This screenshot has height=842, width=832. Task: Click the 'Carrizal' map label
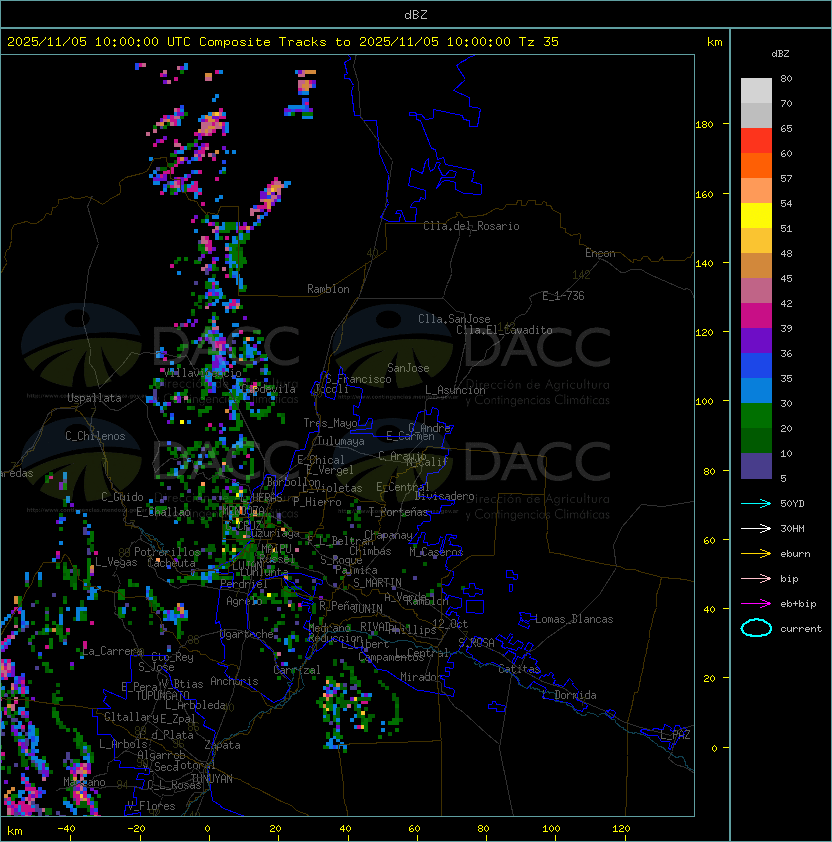tap(297, 670)
